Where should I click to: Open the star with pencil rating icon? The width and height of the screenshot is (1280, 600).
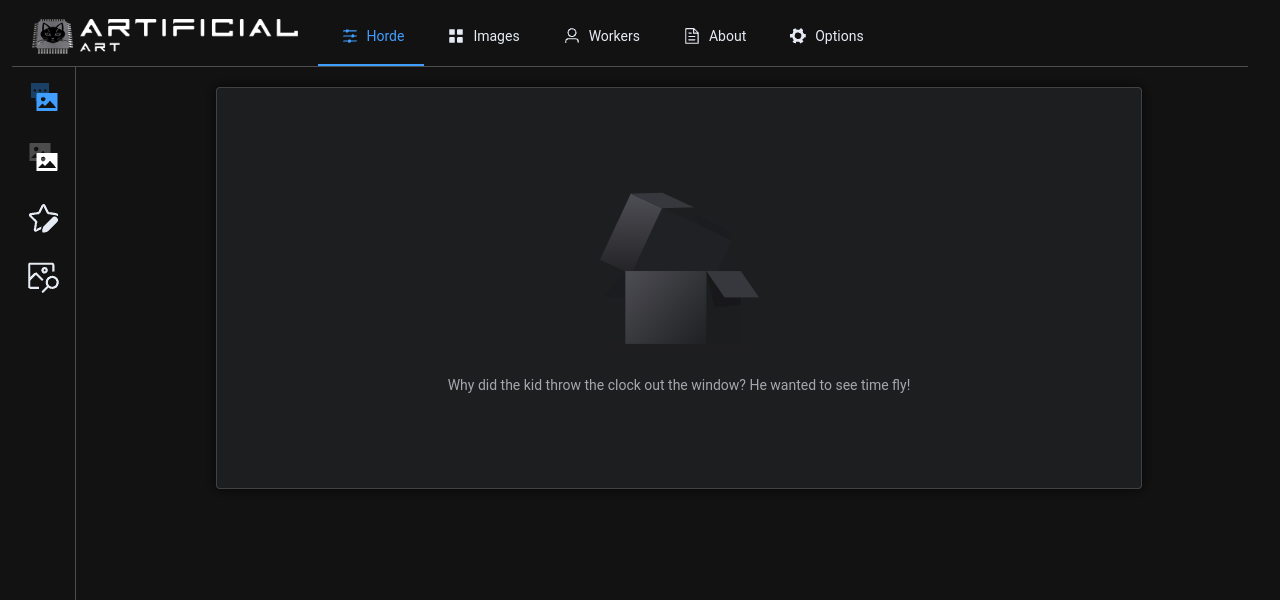pos(44,218)
